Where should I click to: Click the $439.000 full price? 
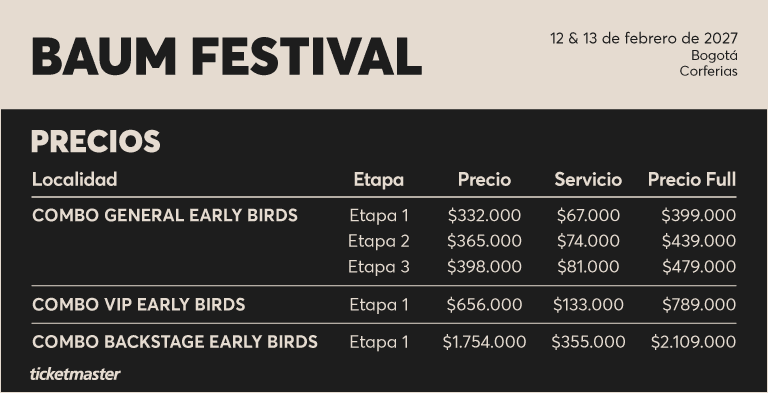click(698, 241)
